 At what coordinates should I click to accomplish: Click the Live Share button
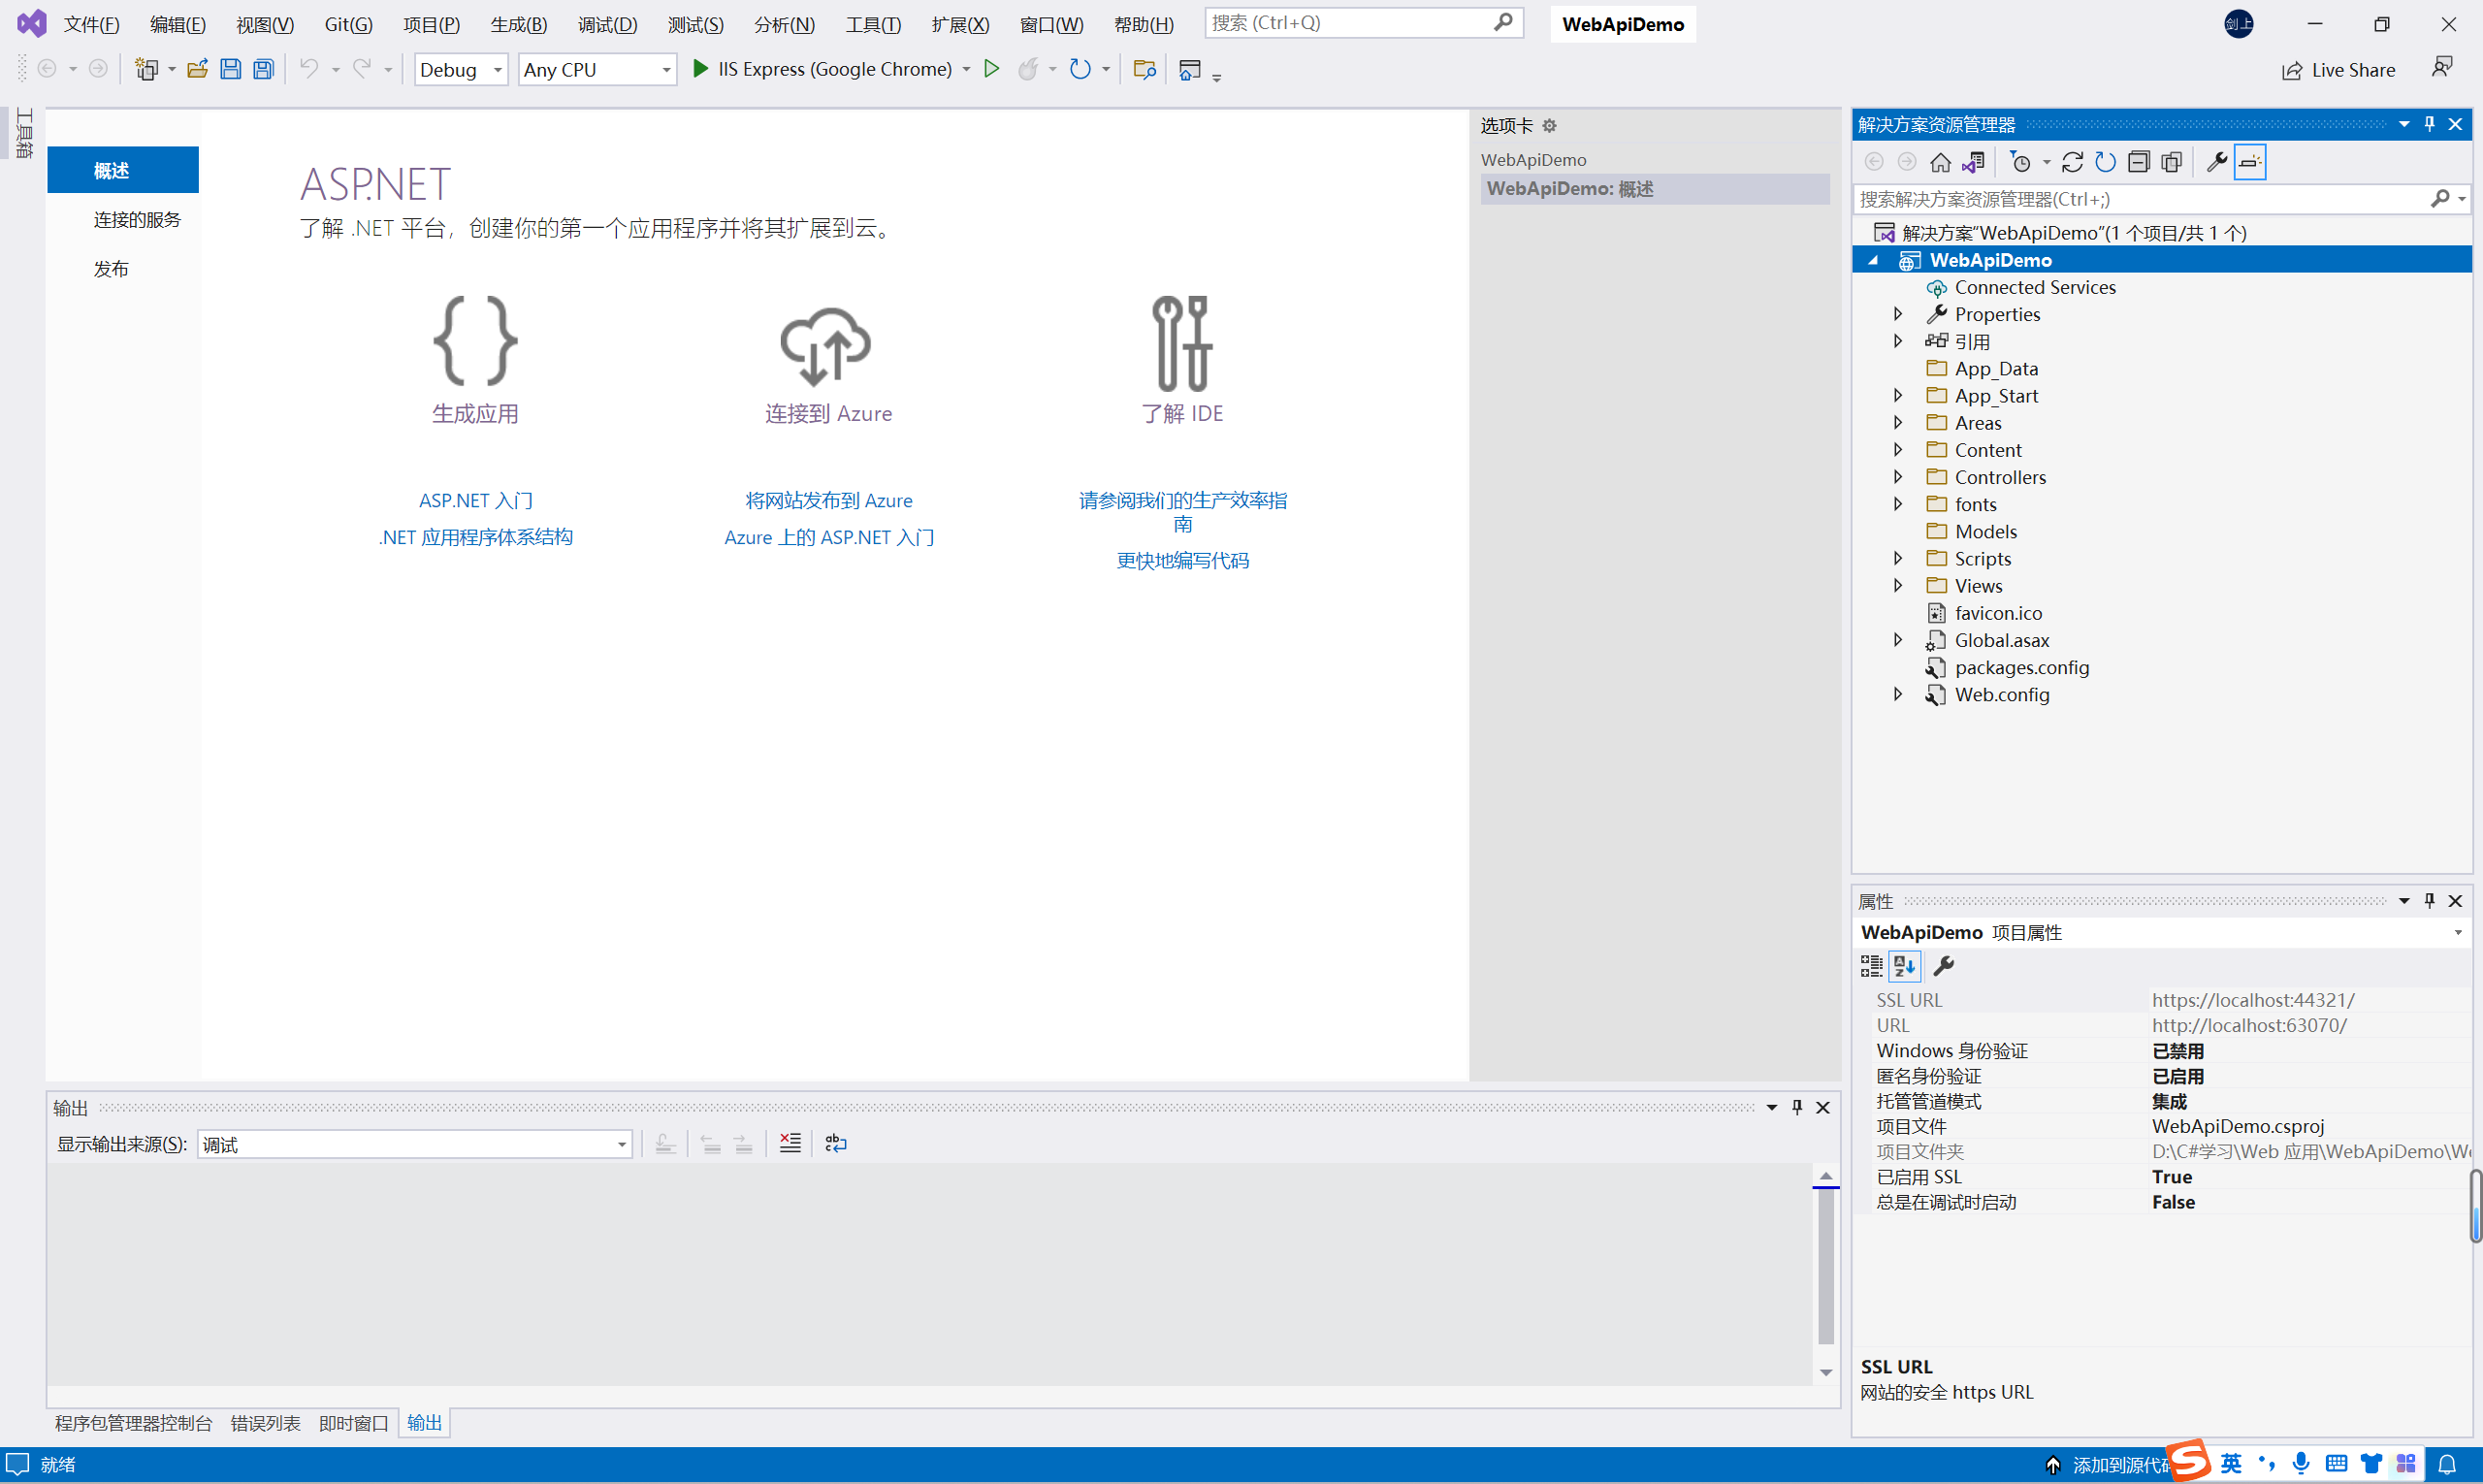(x=2338, y=70)
